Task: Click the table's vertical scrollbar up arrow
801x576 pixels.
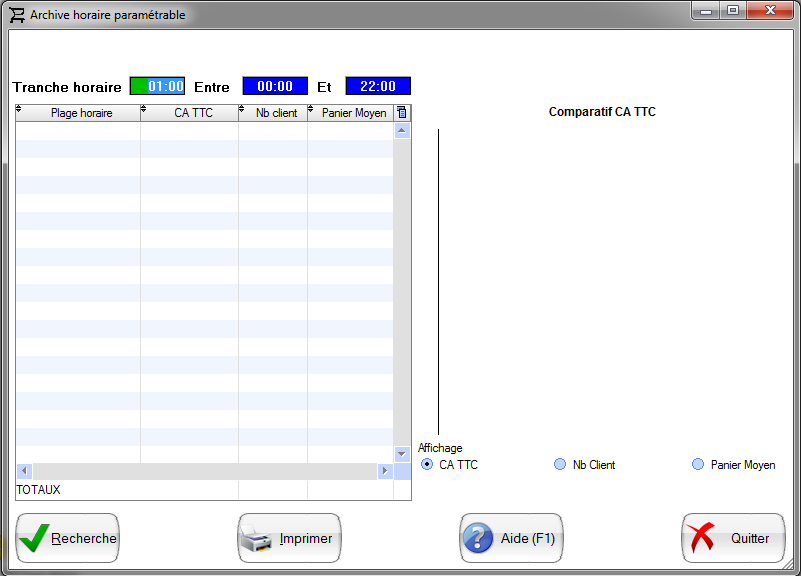Action: pos(402,130)
